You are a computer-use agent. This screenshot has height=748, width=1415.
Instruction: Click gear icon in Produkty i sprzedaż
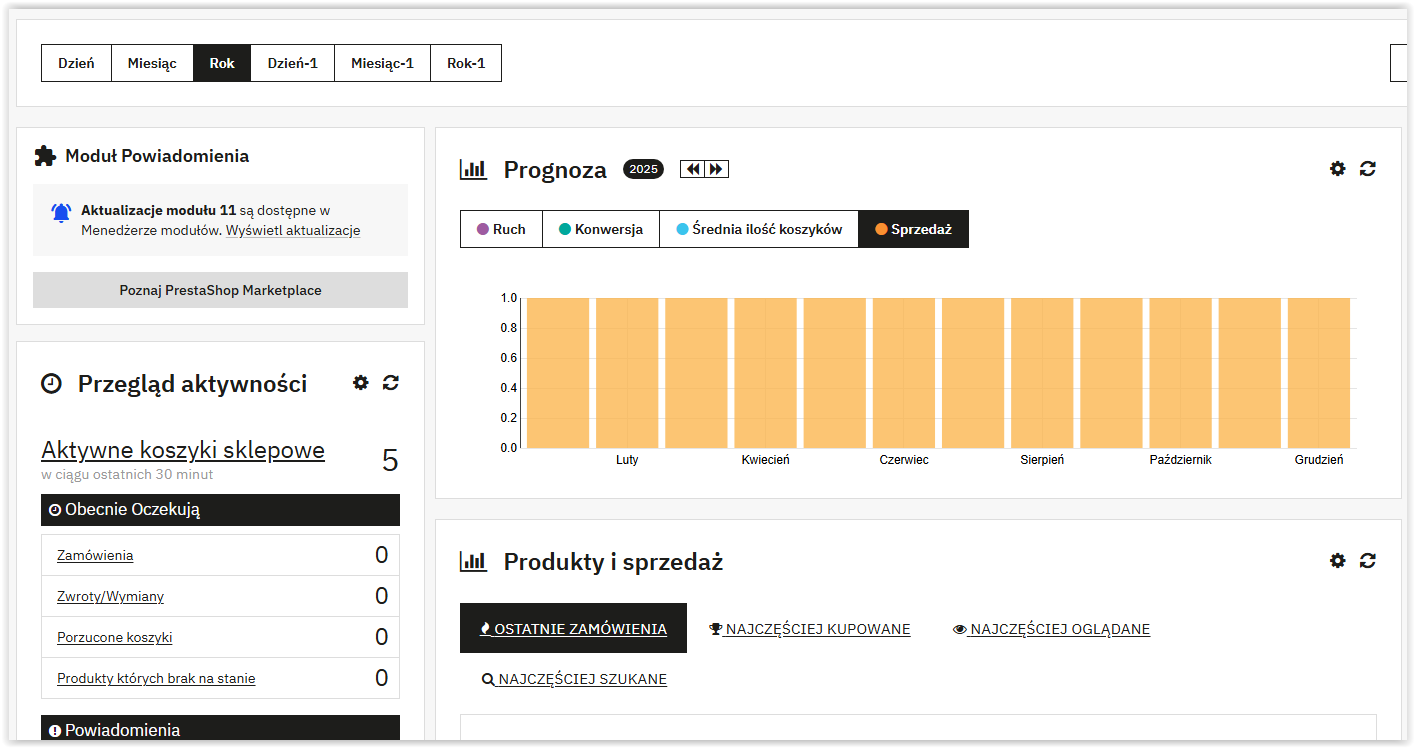pos(1337,561)
